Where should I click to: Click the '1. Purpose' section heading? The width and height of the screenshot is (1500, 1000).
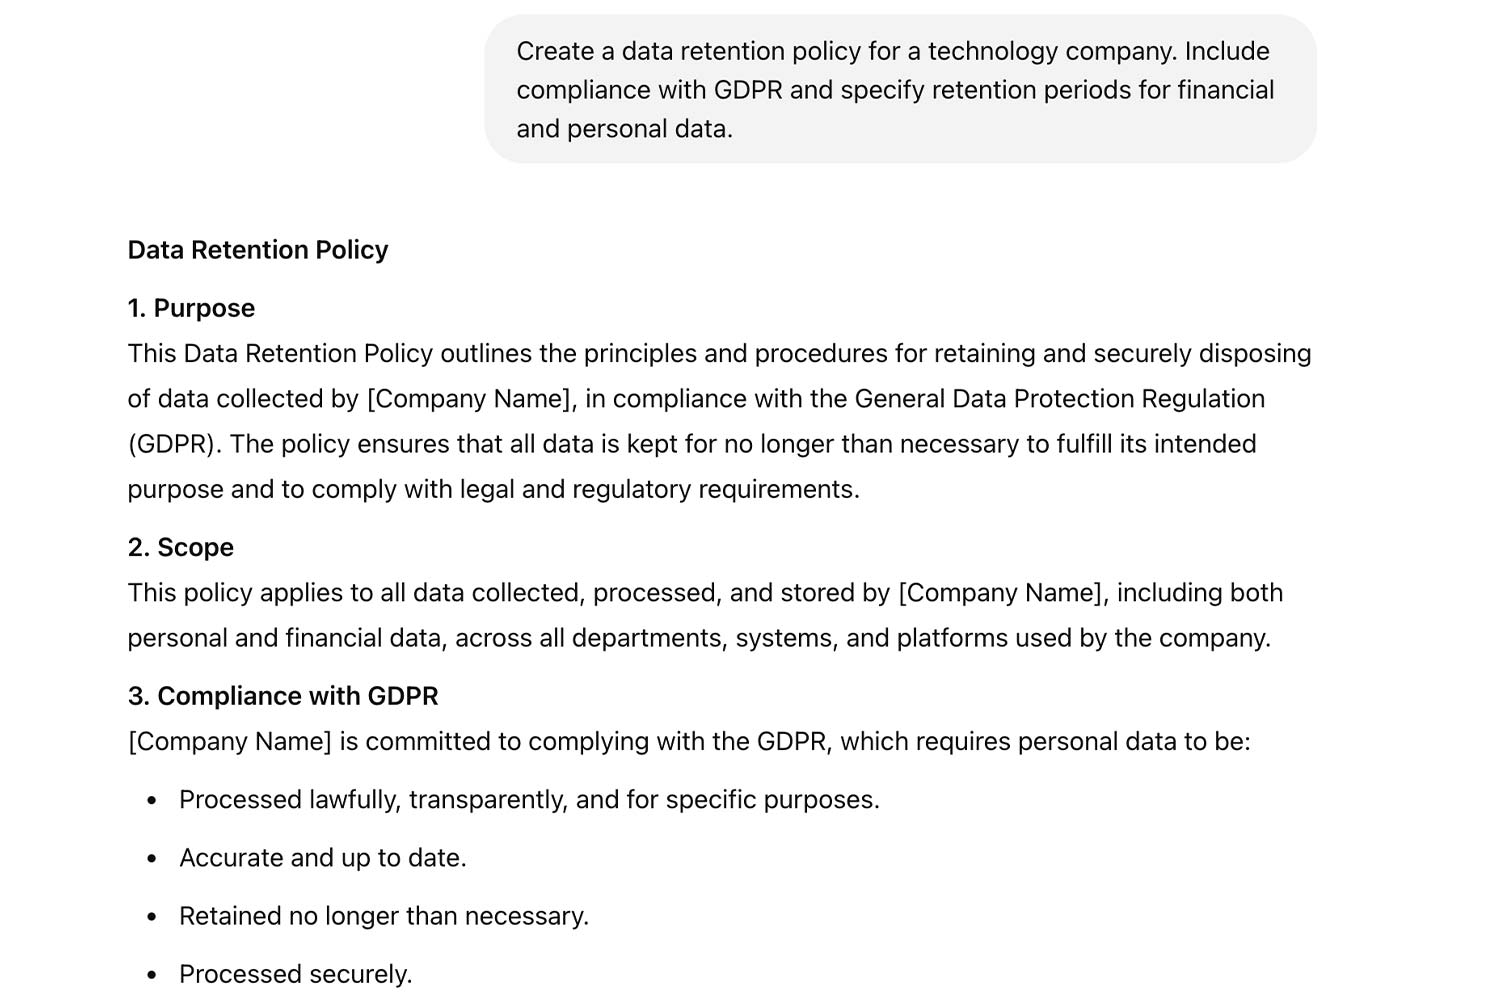point(191,308)
